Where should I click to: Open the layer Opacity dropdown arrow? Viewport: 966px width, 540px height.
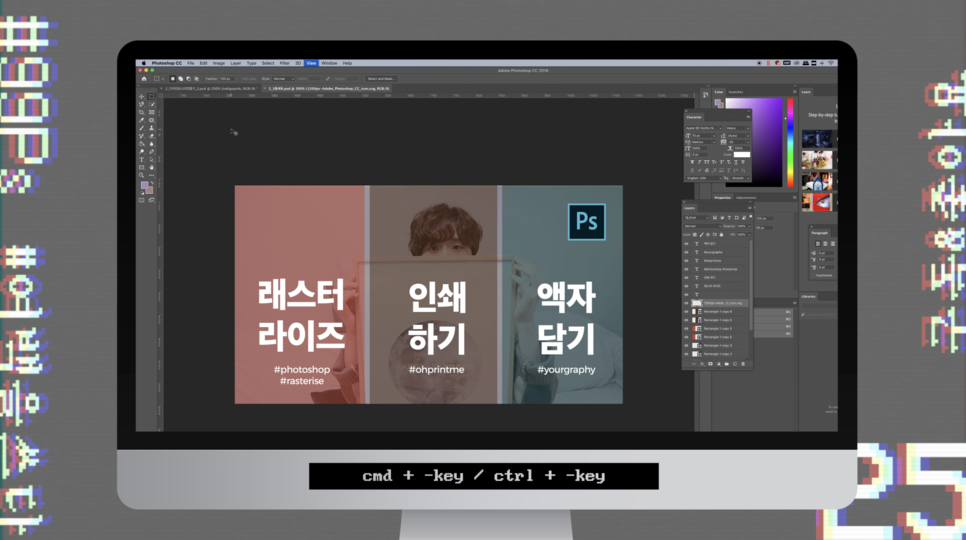(x=749, y=226)
